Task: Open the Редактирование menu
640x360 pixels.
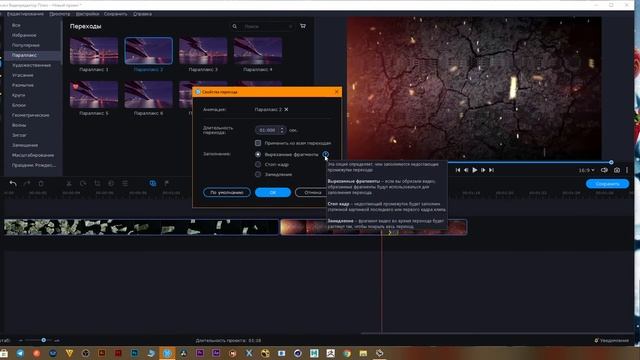Action: (25, 14)
